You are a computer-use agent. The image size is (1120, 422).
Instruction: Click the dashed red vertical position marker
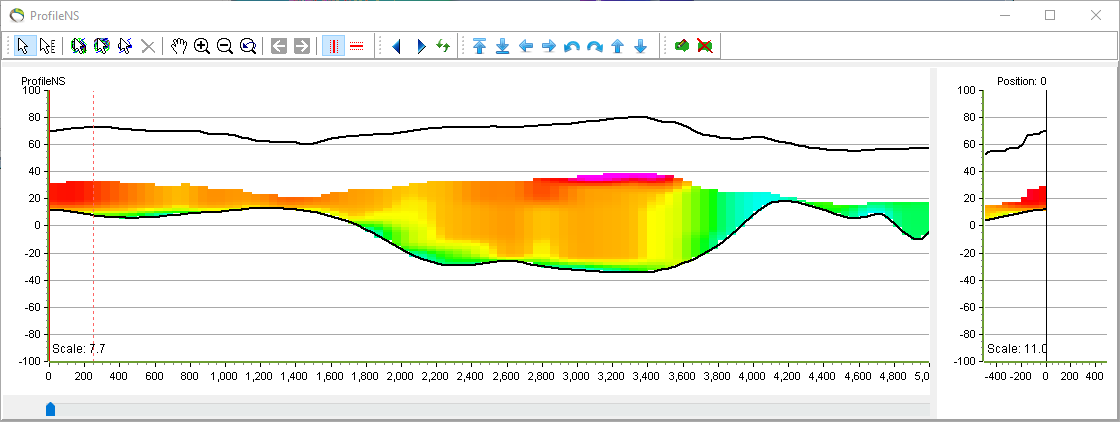tap(94, 226)
